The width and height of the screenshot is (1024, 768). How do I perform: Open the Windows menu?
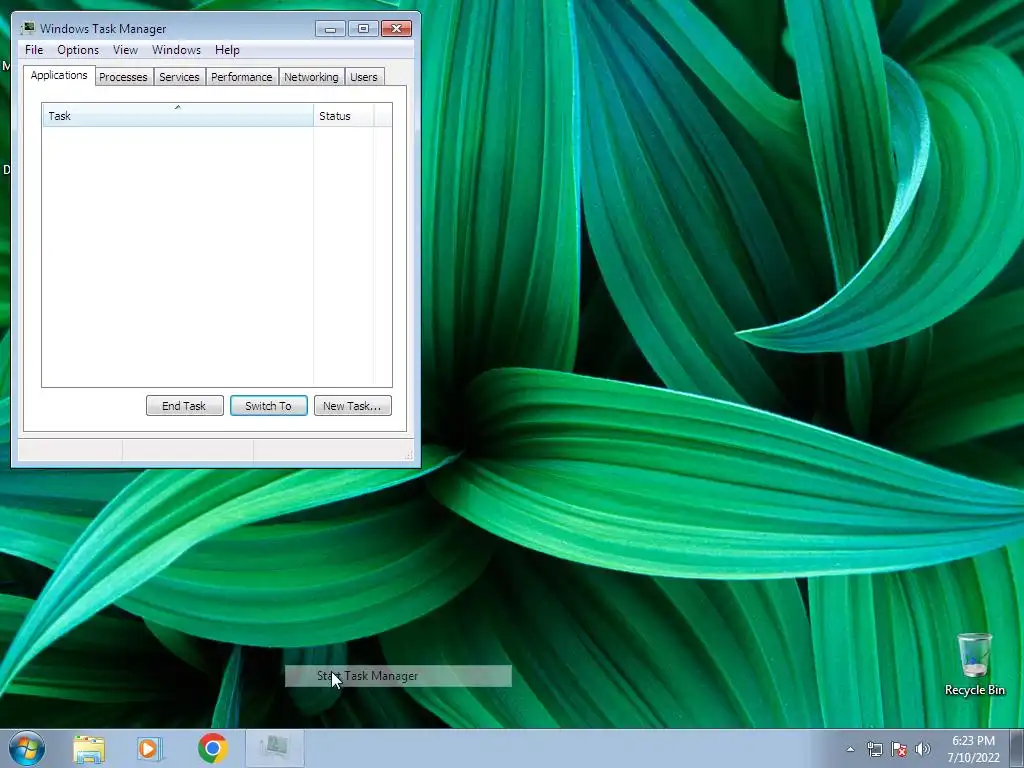pos(176,50)
